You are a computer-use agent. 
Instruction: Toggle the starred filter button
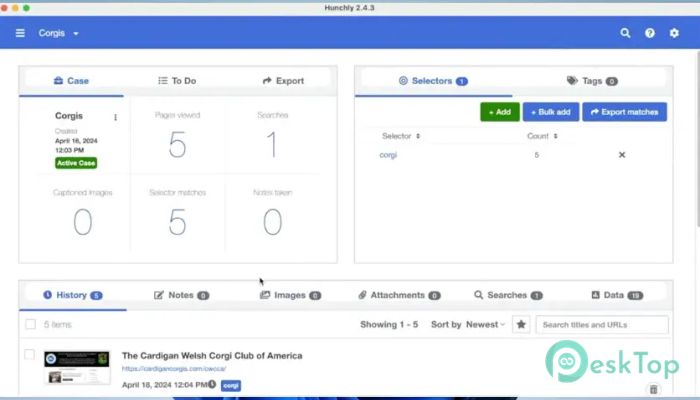(x=521, y=325)
